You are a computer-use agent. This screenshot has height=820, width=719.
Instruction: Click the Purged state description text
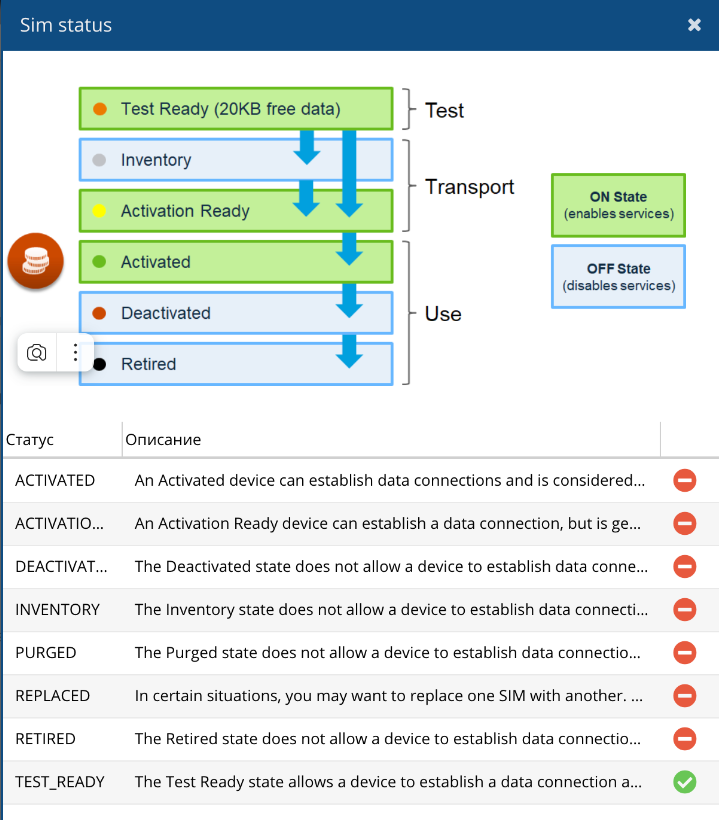(390, 652)
